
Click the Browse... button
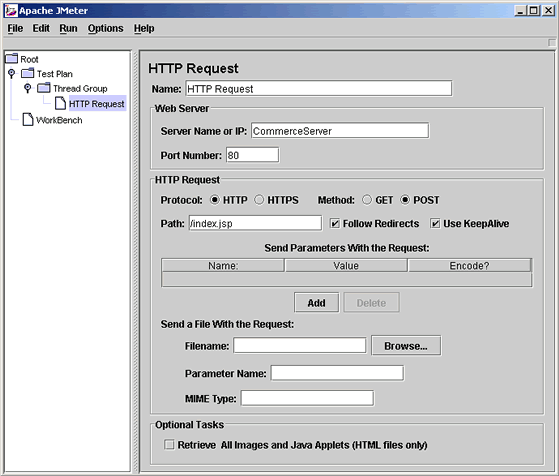click(x=406, y=346)
